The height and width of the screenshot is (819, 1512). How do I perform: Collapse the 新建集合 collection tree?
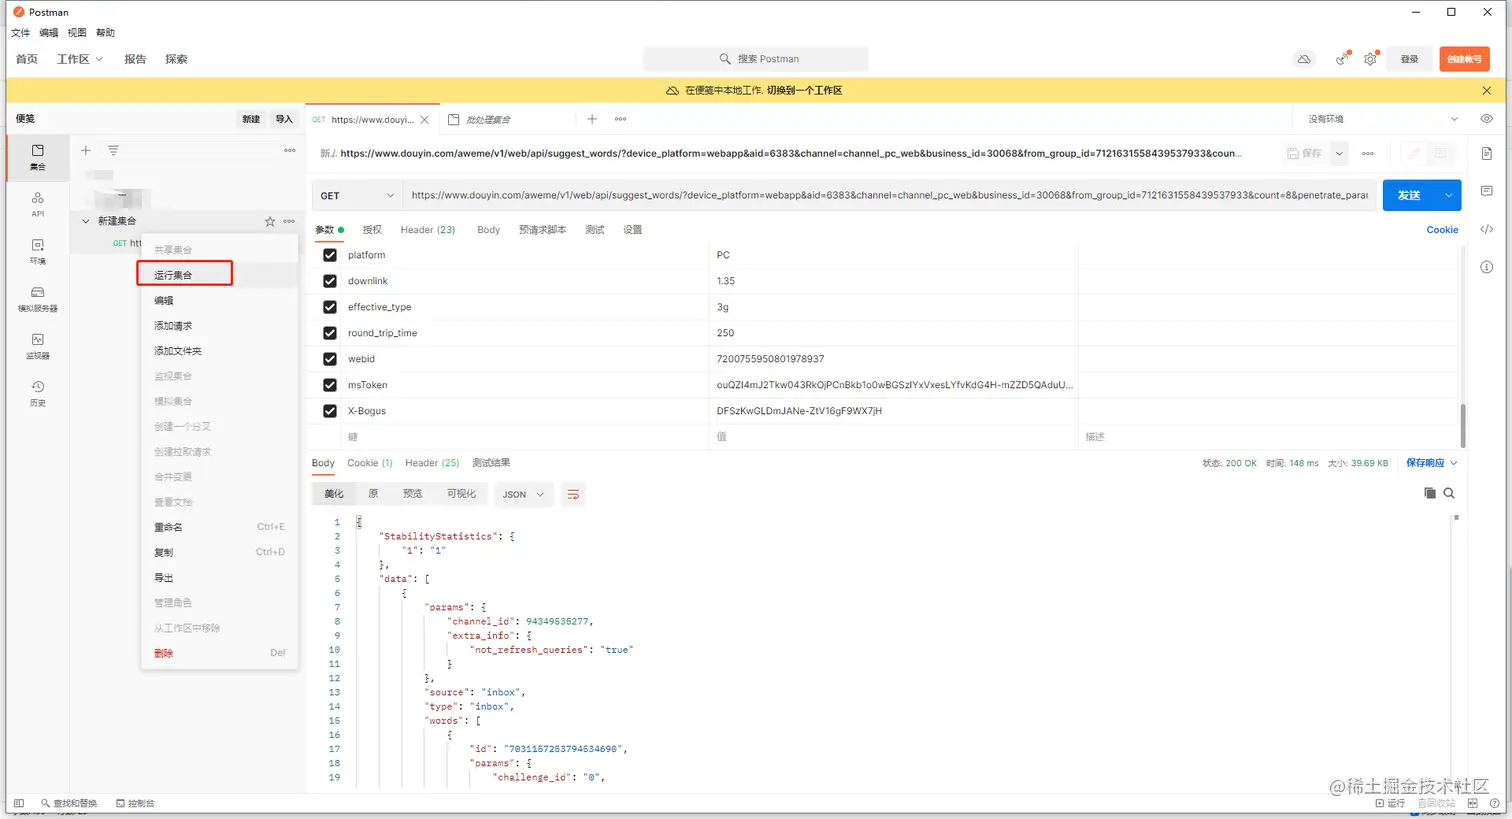coord(85,221)
